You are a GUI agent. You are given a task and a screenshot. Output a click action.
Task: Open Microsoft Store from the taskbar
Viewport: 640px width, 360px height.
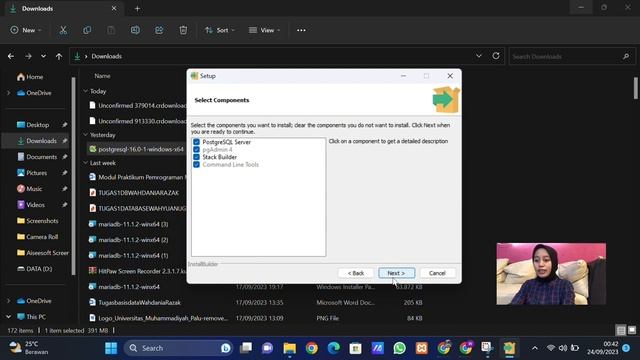(356, 348)
